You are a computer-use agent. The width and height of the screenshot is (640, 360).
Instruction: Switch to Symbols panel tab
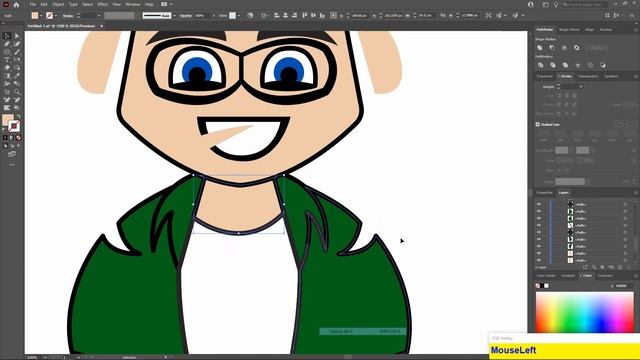pos(611,76)
